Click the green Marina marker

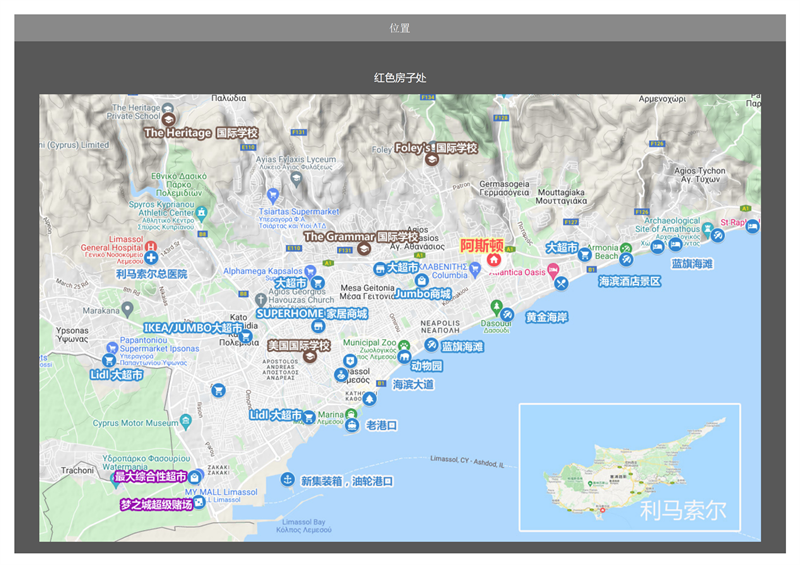pyautogui.click(x=351, y=413)
